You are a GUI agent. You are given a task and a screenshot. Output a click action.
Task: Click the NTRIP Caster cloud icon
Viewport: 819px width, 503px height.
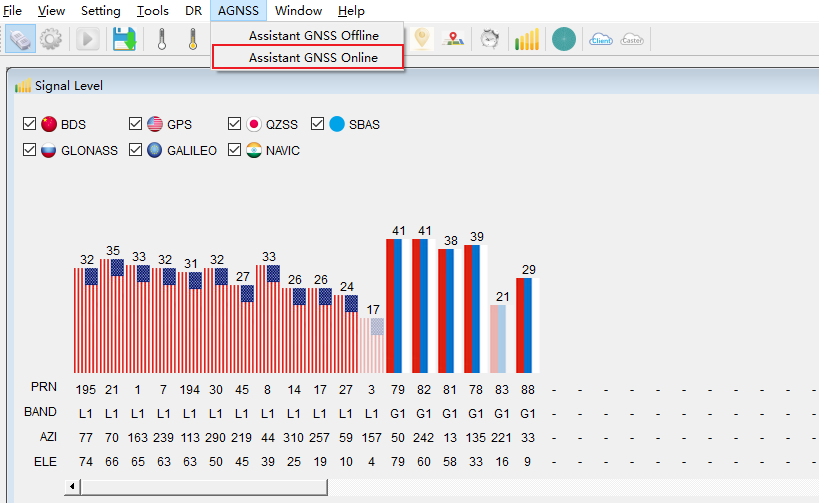click(632, 39)
